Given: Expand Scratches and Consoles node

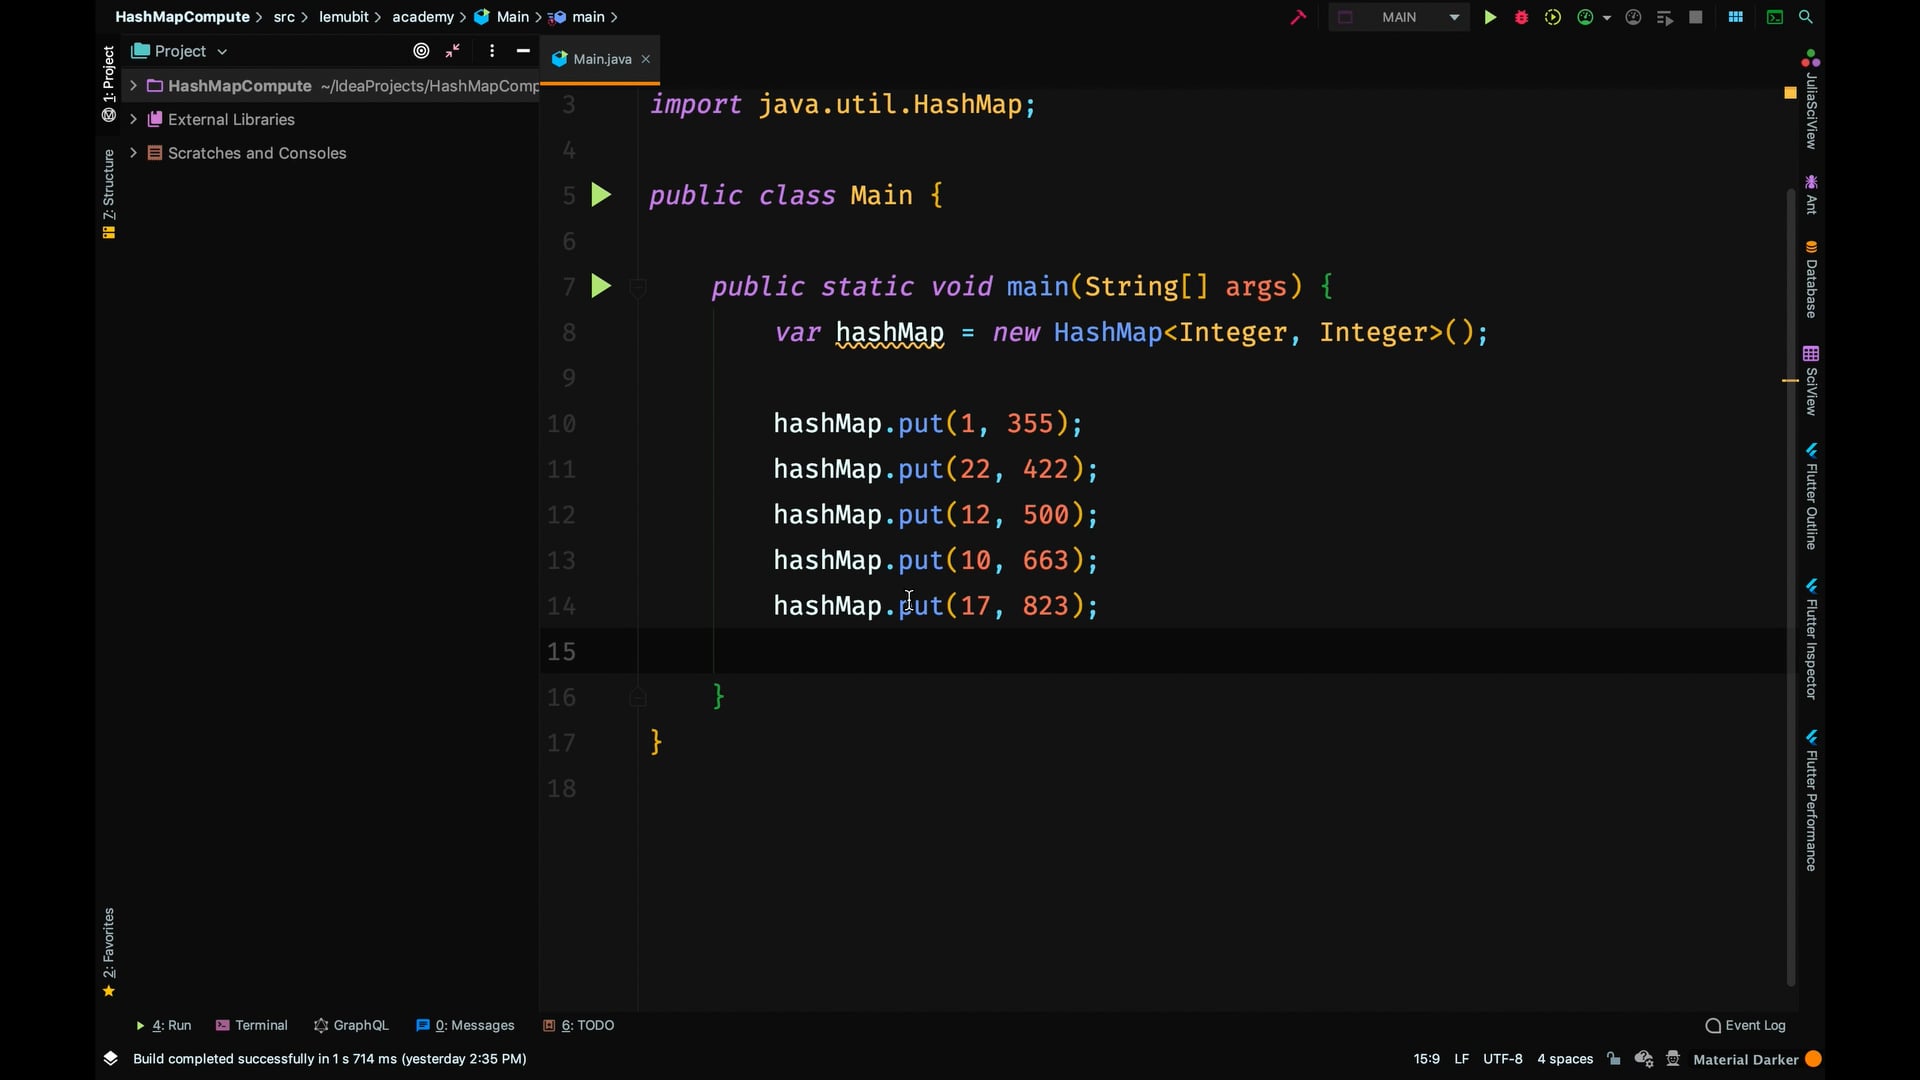Looking at the screenshot, I should [133, 153].
